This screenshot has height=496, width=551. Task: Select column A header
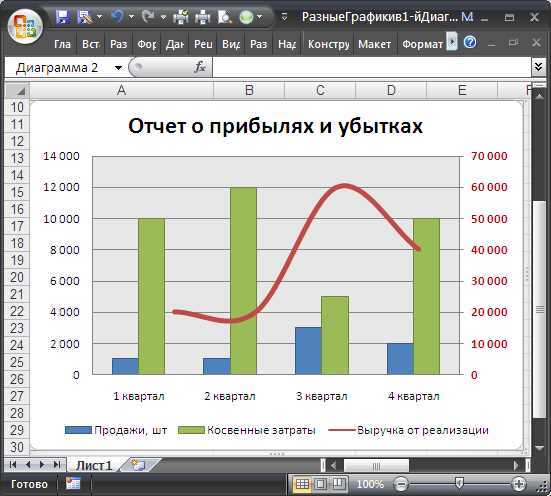(122, 90)
